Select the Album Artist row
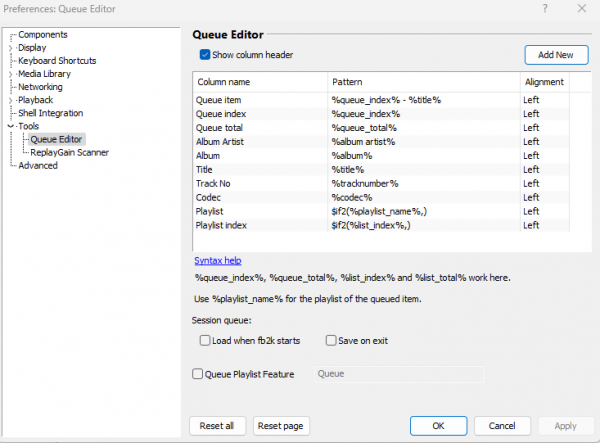This screenshot has height=443, width=600. coord(260,142)
